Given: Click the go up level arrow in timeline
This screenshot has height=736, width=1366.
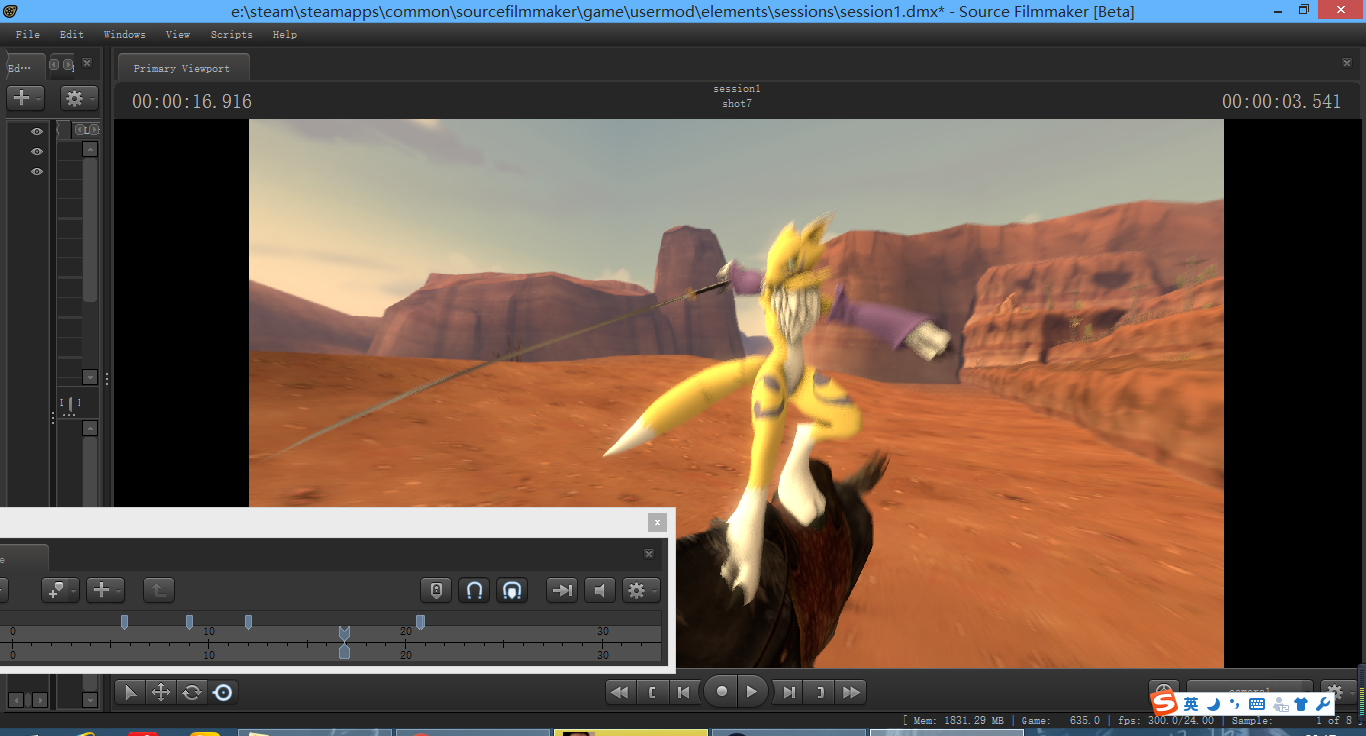Looking at the screenshot, I should coord(158,590).
